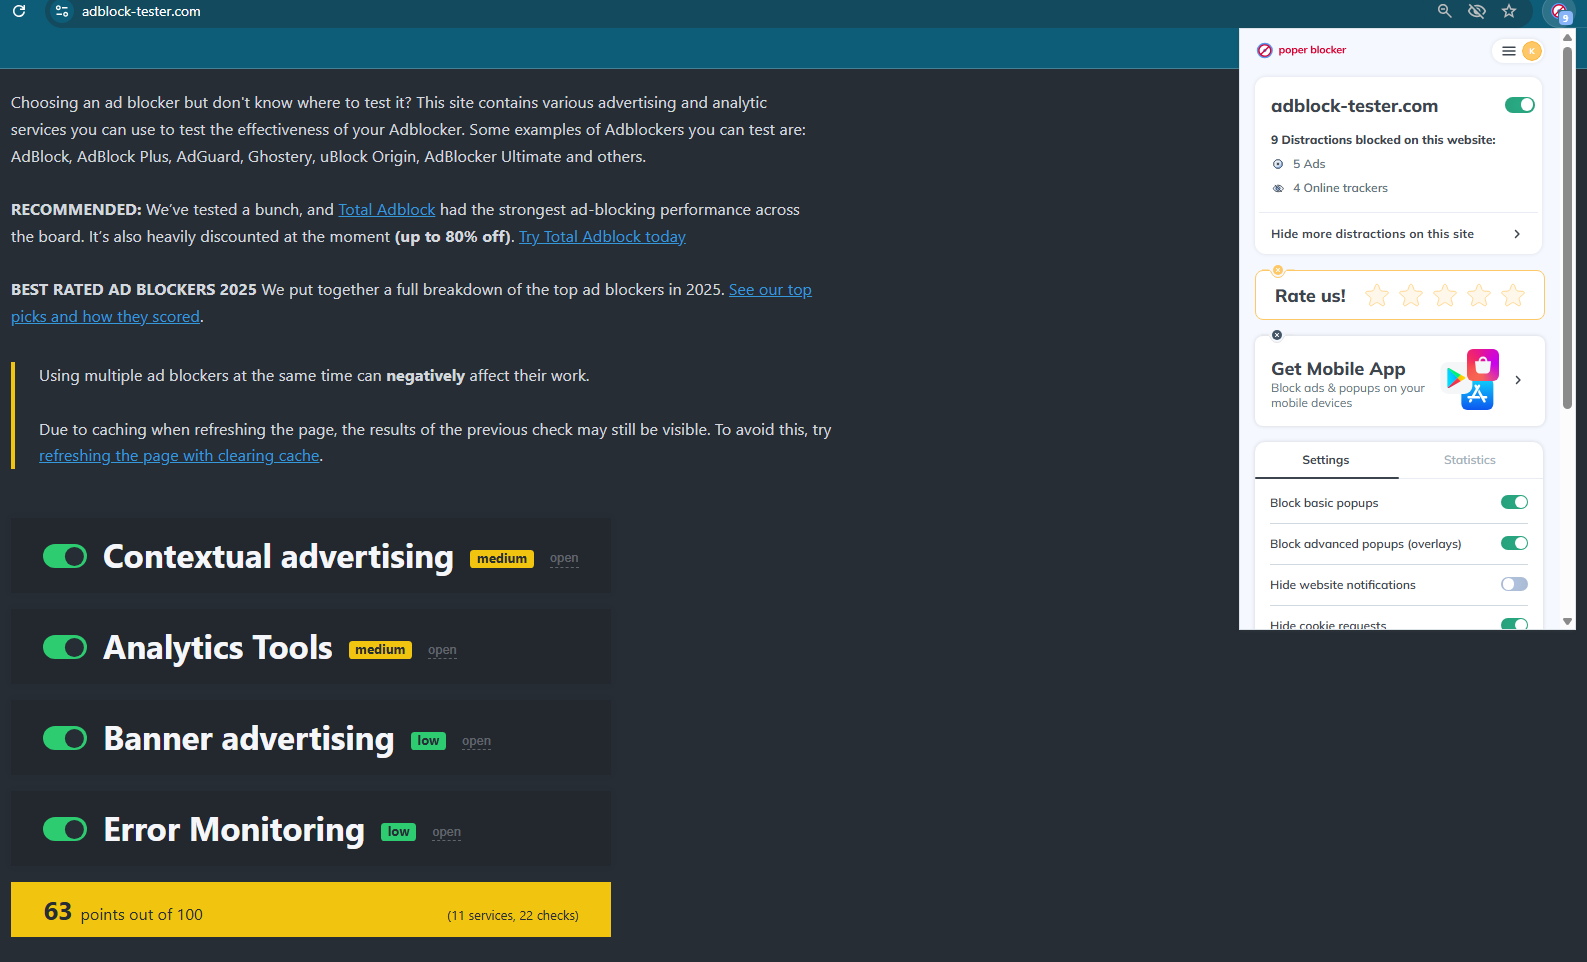This screenshot has height=962, width=1587.
Task: Open the See our top picks link
Action: [x=770, y=289]
